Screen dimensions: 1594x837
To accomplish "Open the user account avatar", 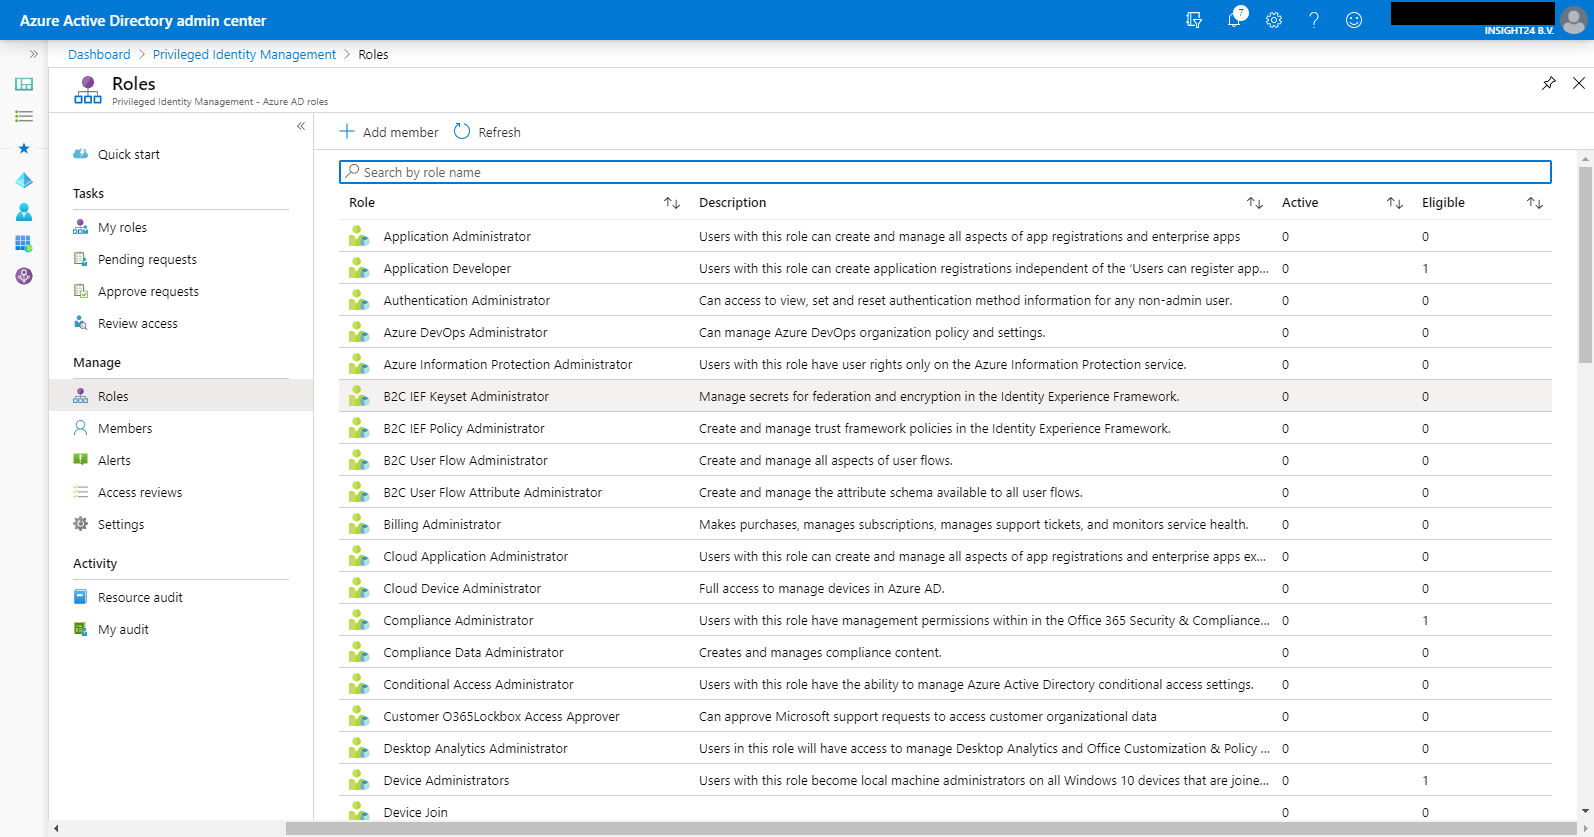I will (1574, 21).
